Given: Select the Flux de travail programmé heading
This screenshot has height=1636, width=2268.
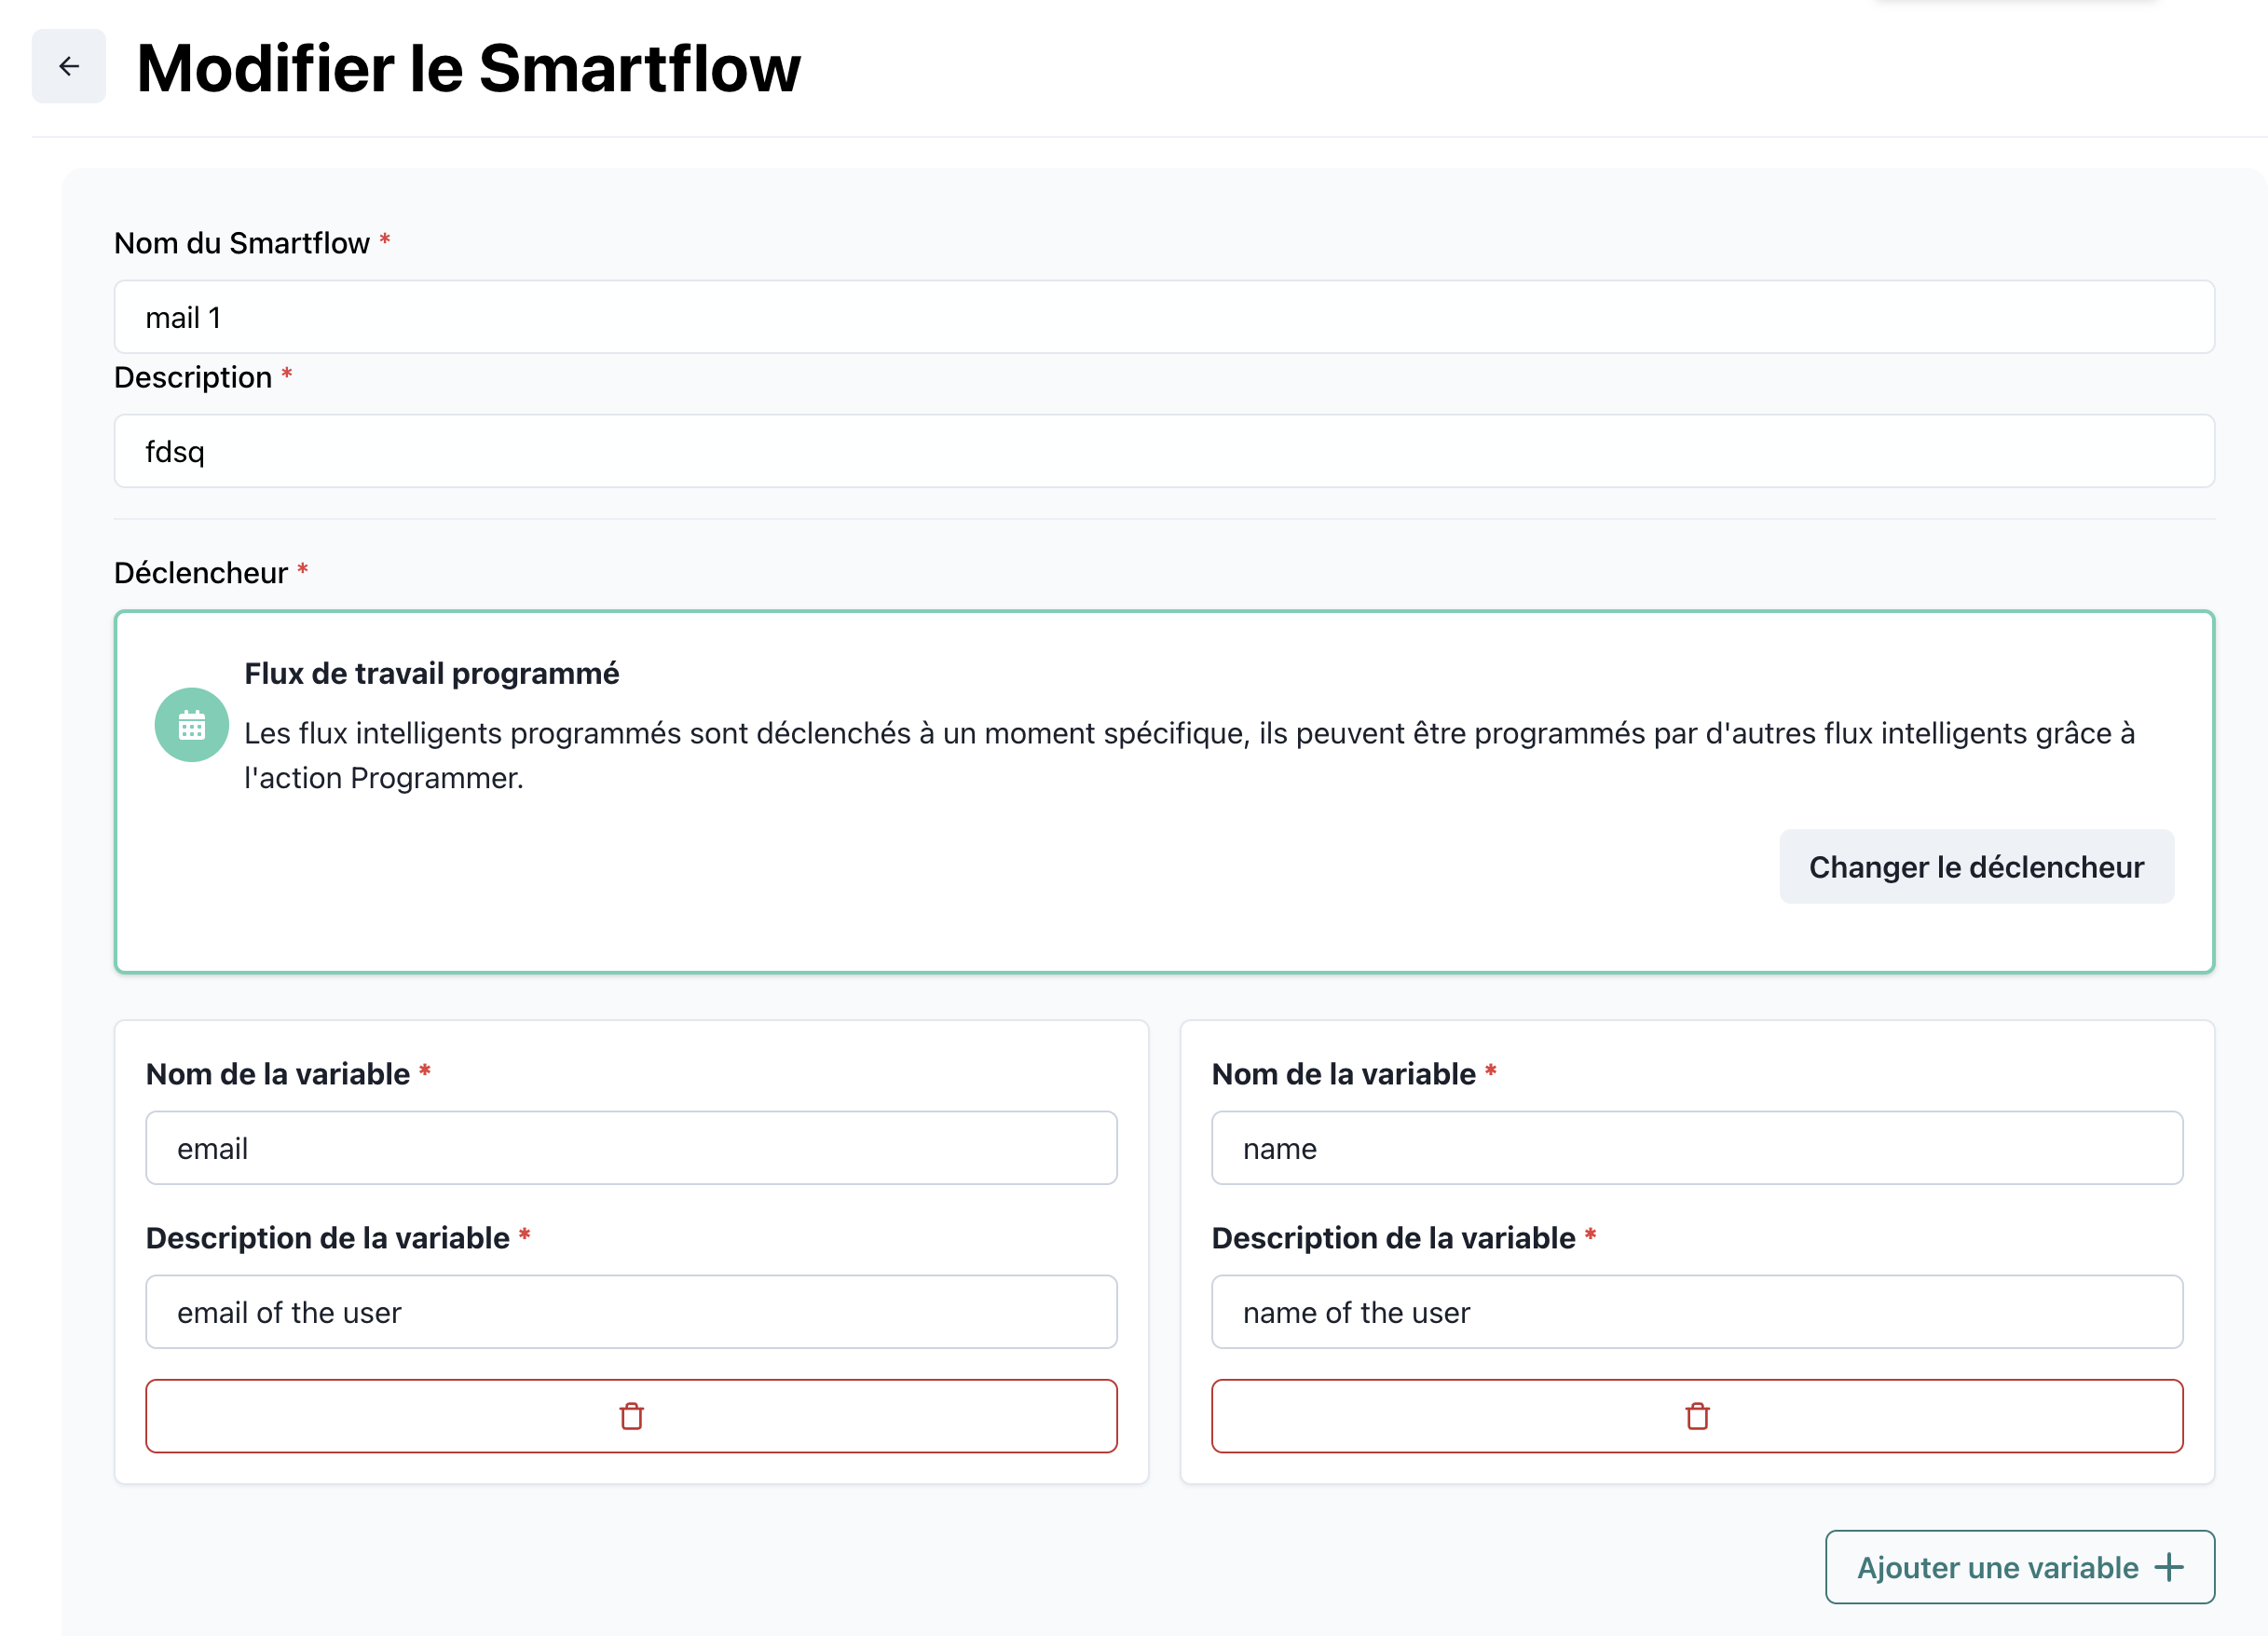Looking at the screenshot, I should point(432,674).
